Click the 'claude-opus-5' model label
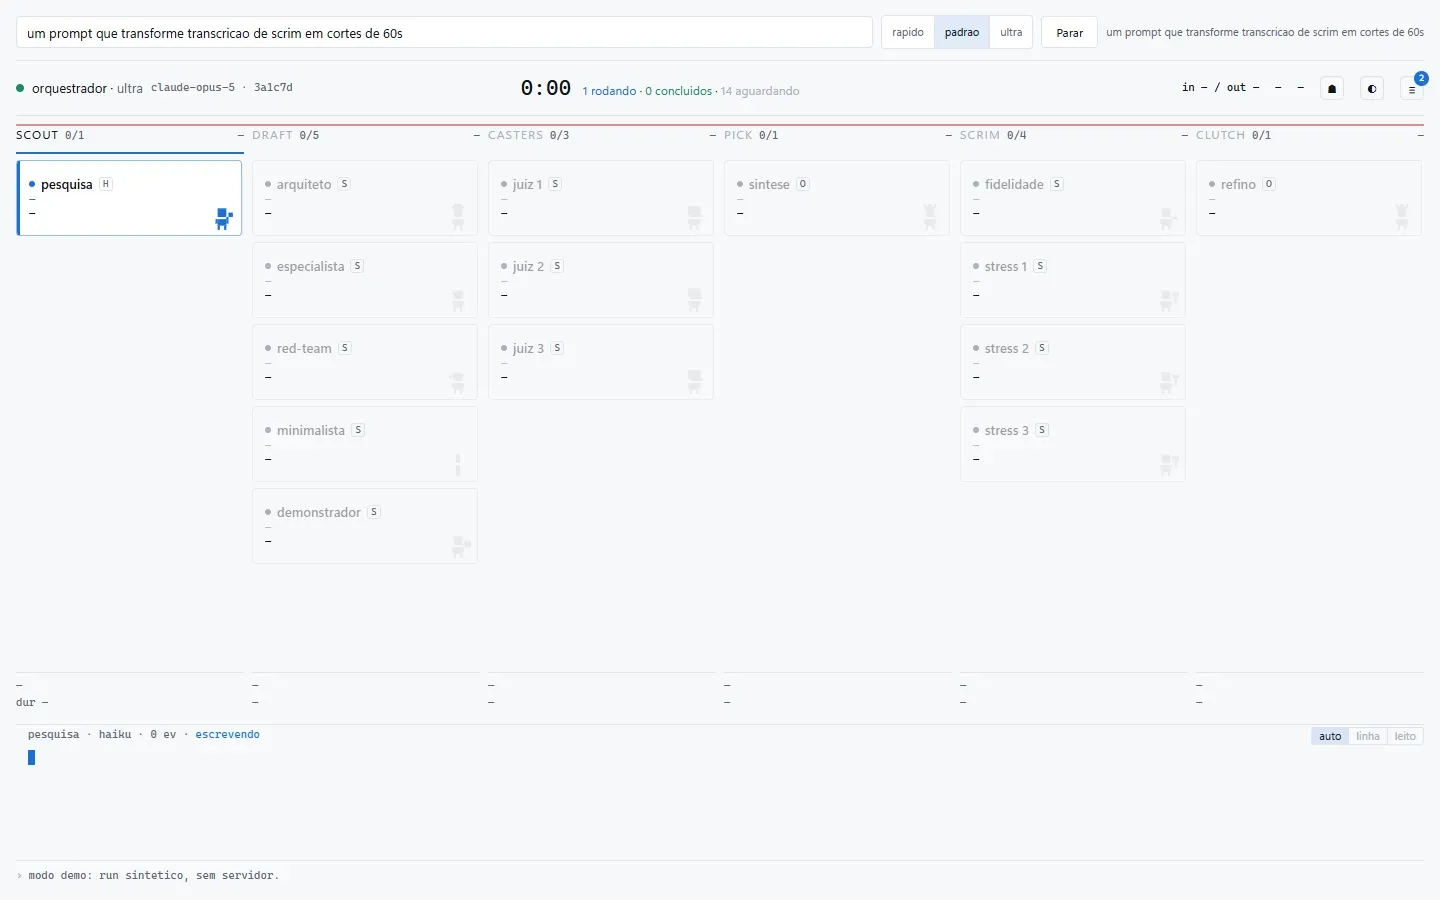Screen dimensions: 1440x900 [x=193, y=88]
